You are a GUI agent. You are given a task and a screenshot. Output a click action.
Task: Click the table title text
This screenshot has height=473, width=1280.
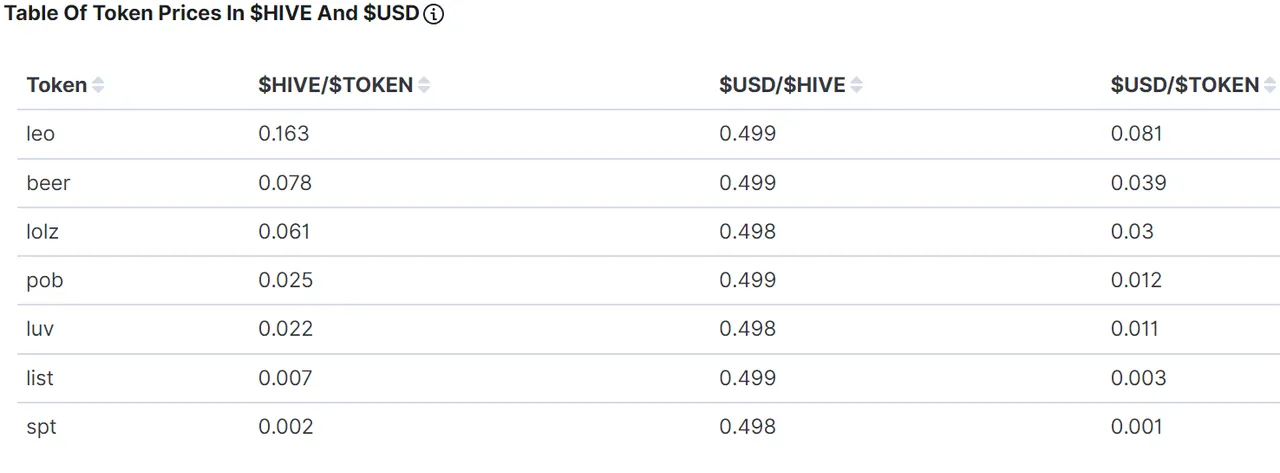pyautogui.click(x=211, y=15)
